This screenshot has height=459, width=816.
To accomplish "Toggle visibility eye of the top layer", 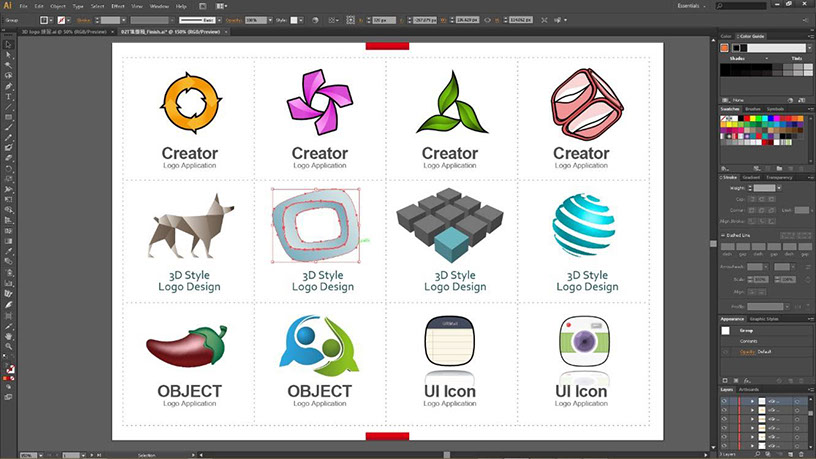I will [724, 400].
